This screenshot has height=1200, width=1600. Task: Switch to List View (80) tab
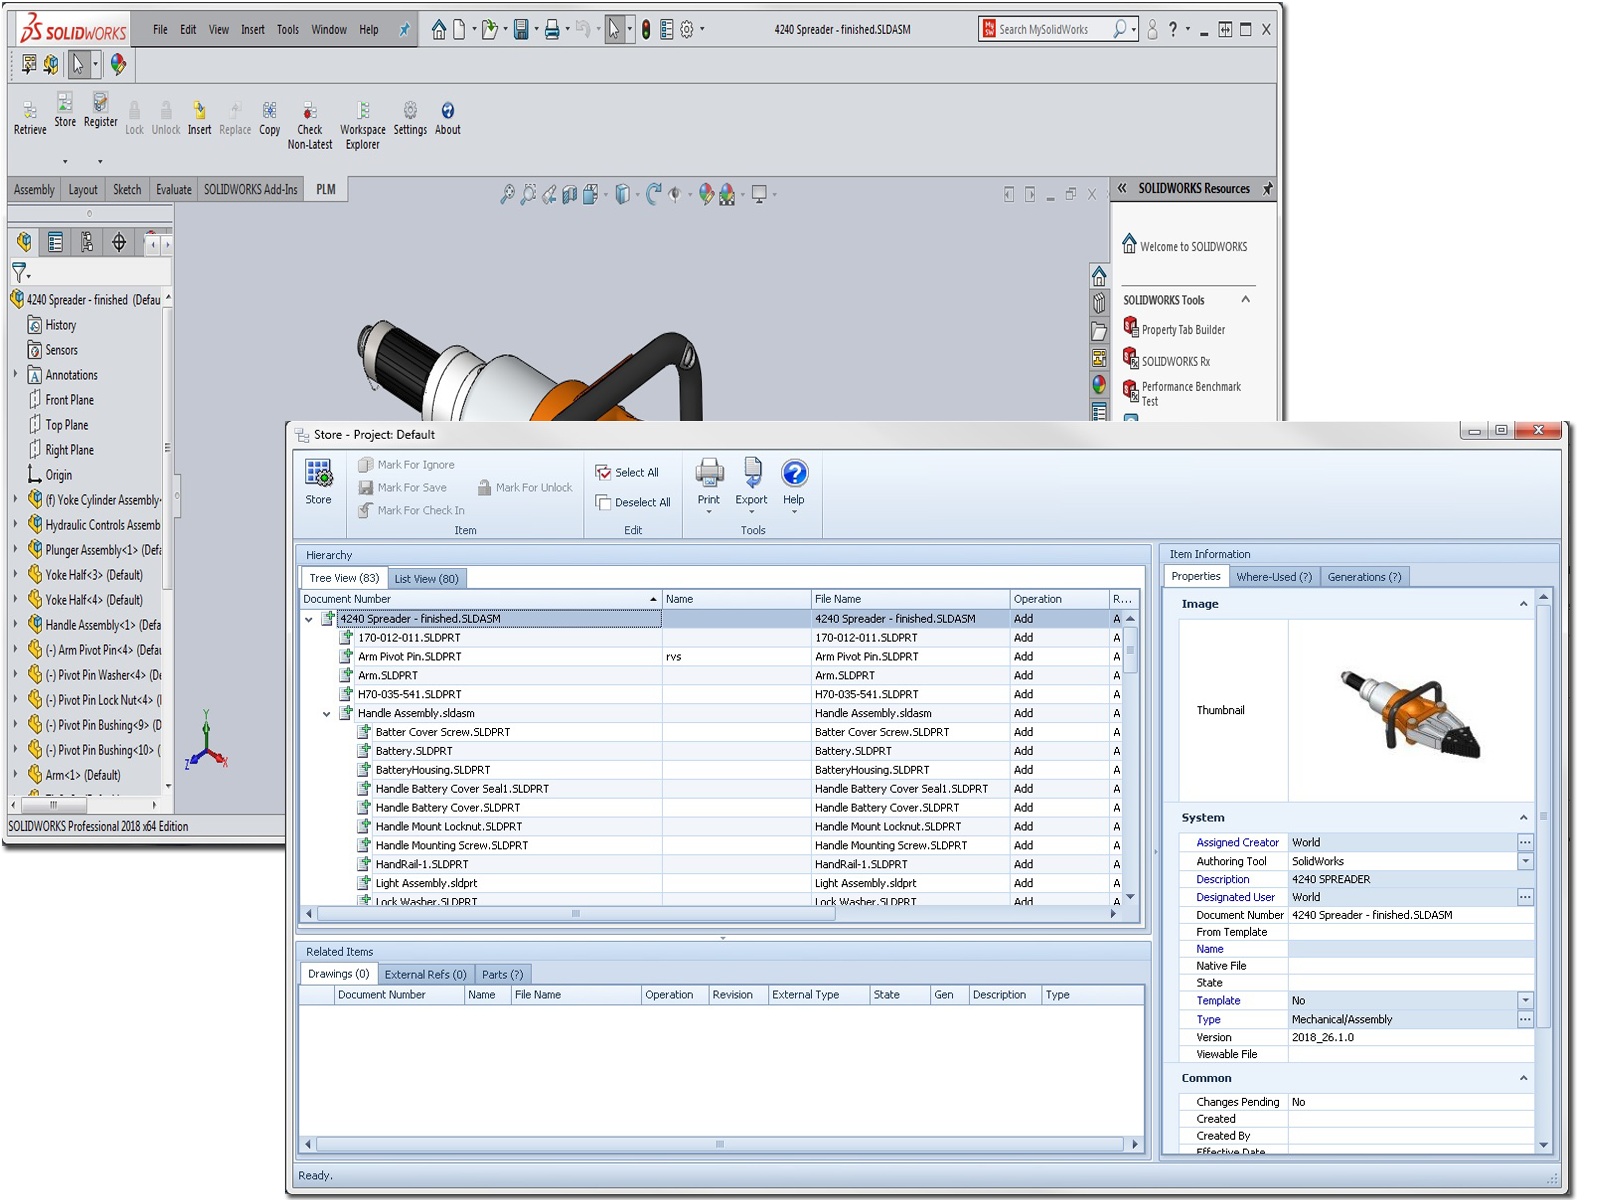point(426,579)
